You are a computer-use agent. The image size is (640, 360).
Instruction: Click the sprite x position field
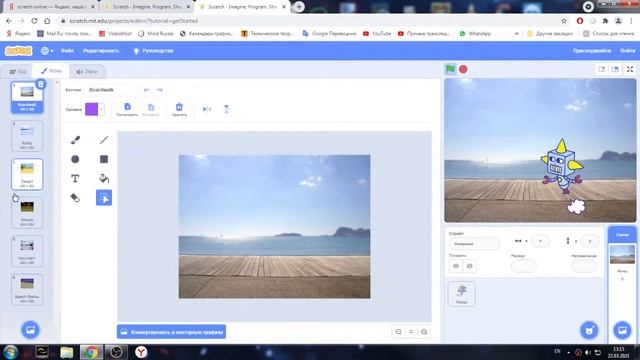[x=540, y=241]
